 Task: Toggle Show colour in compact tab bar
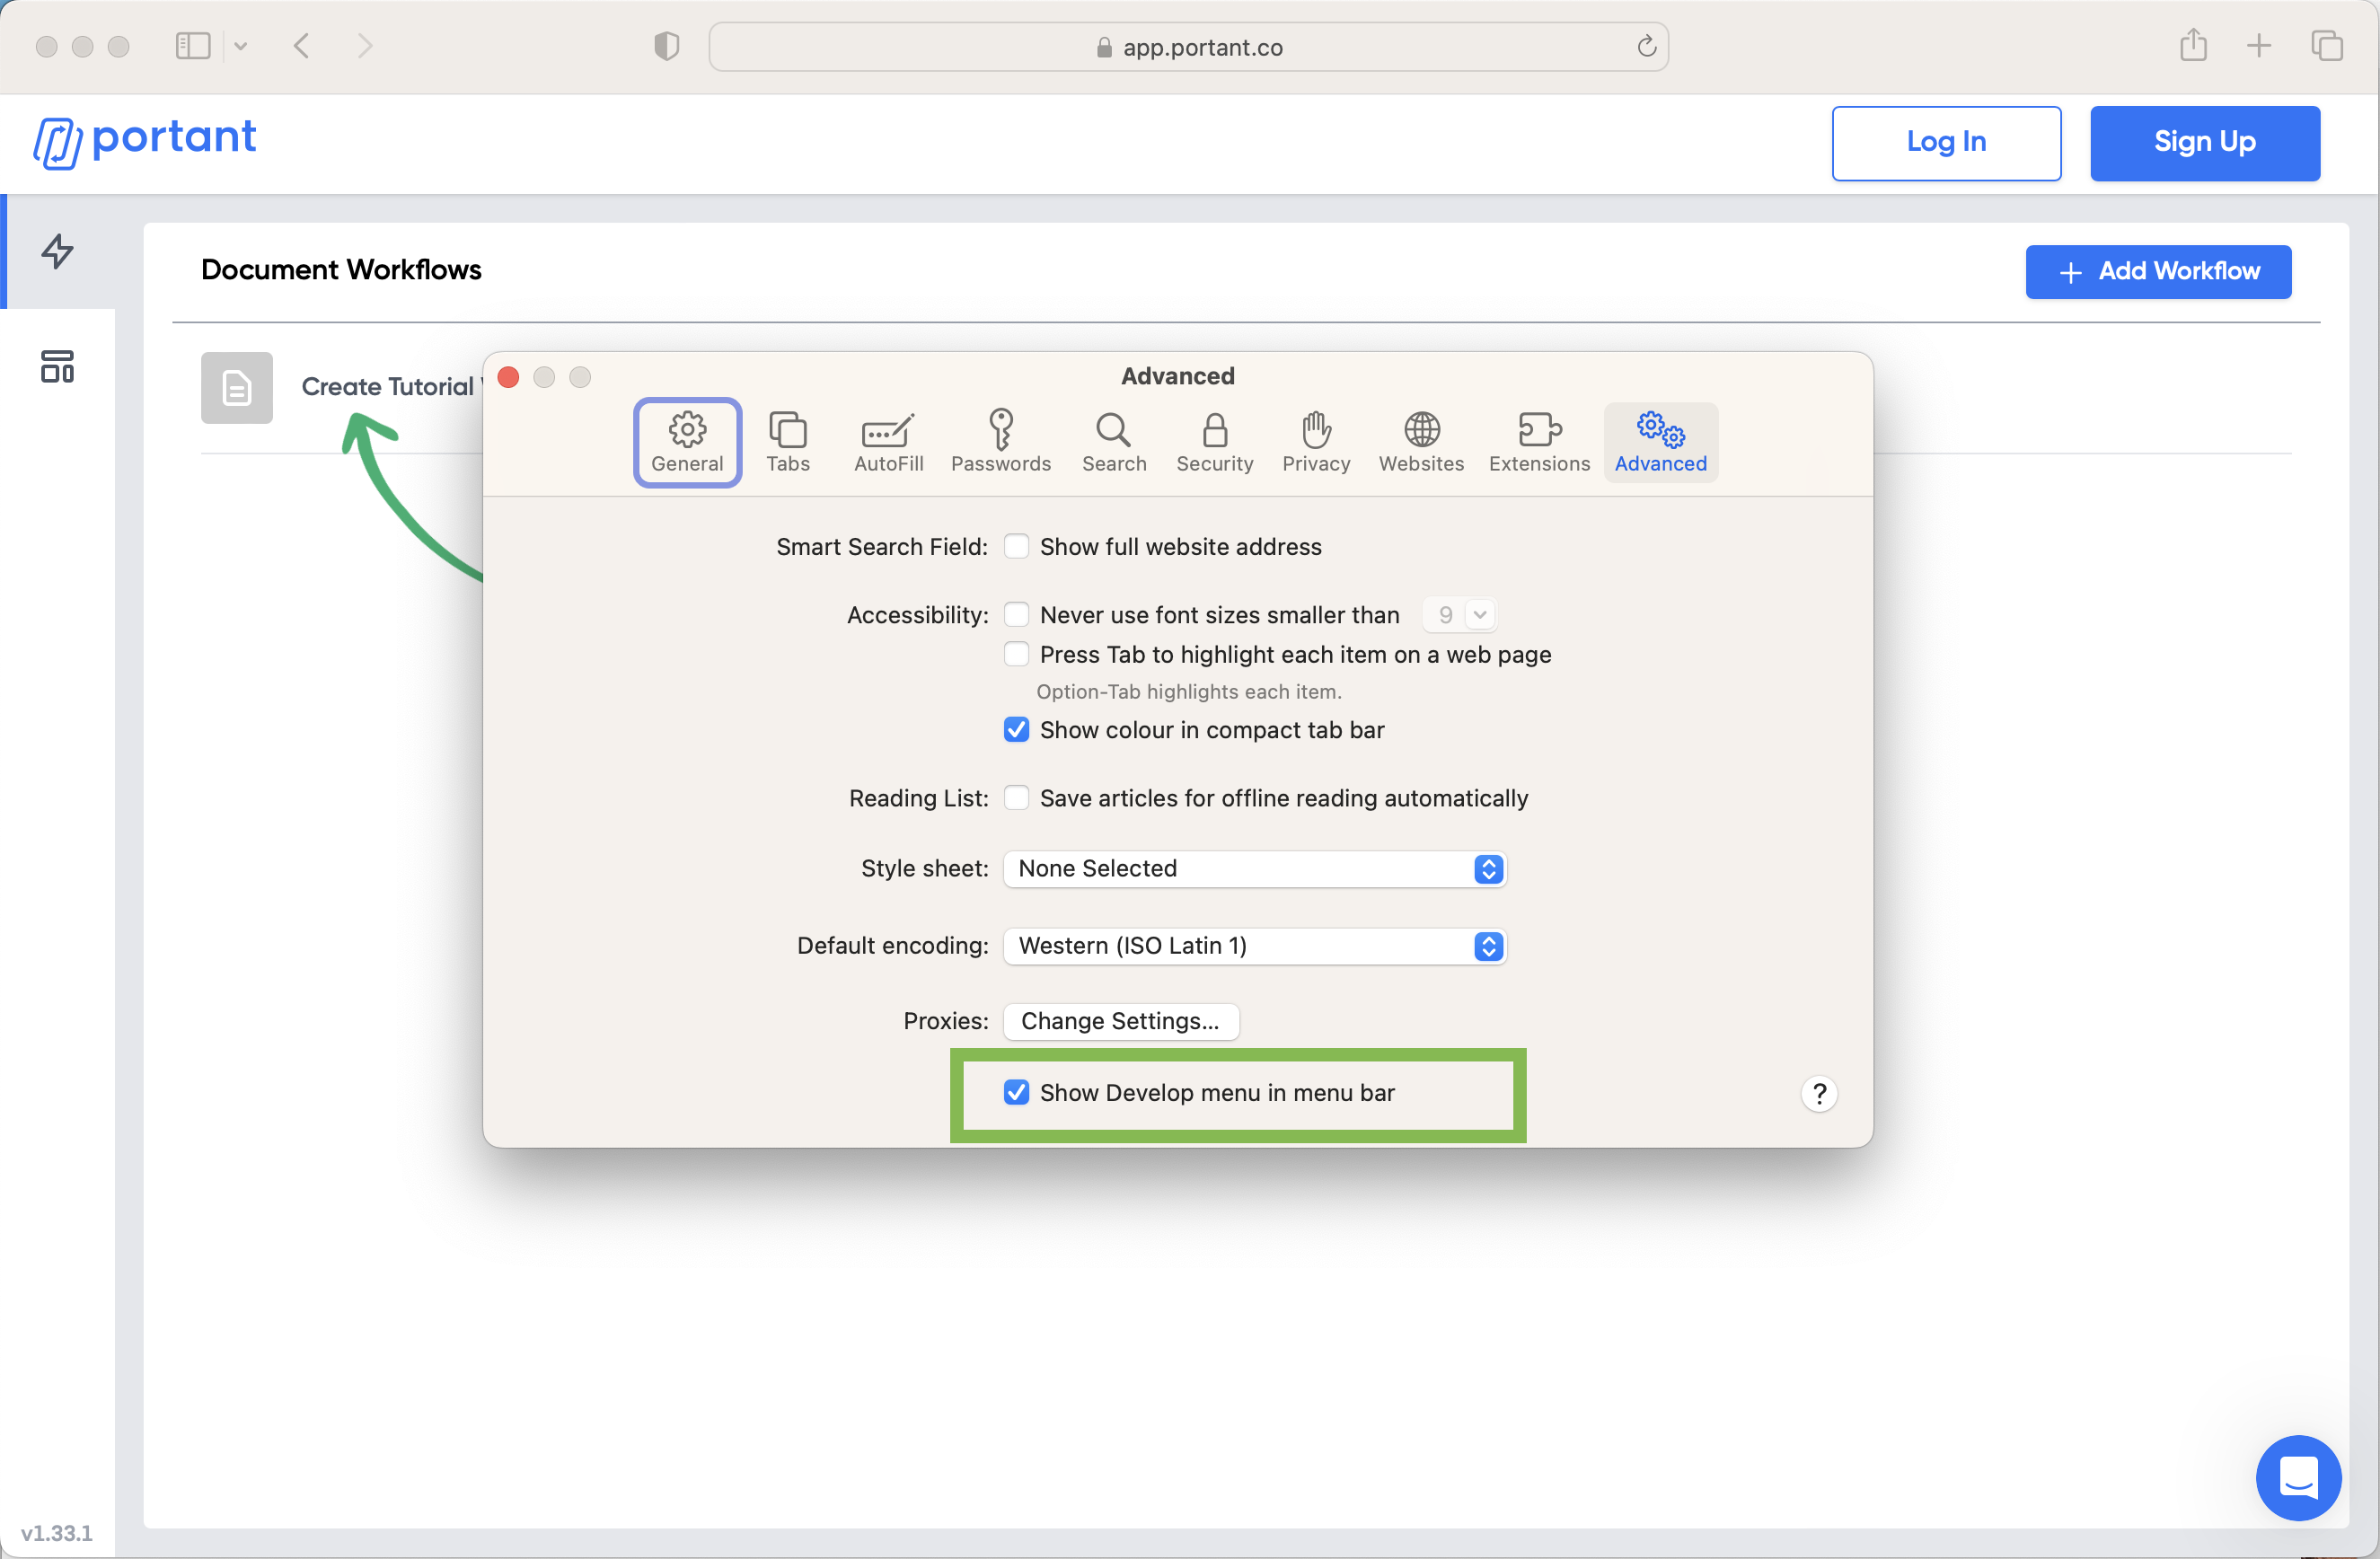1016,730
